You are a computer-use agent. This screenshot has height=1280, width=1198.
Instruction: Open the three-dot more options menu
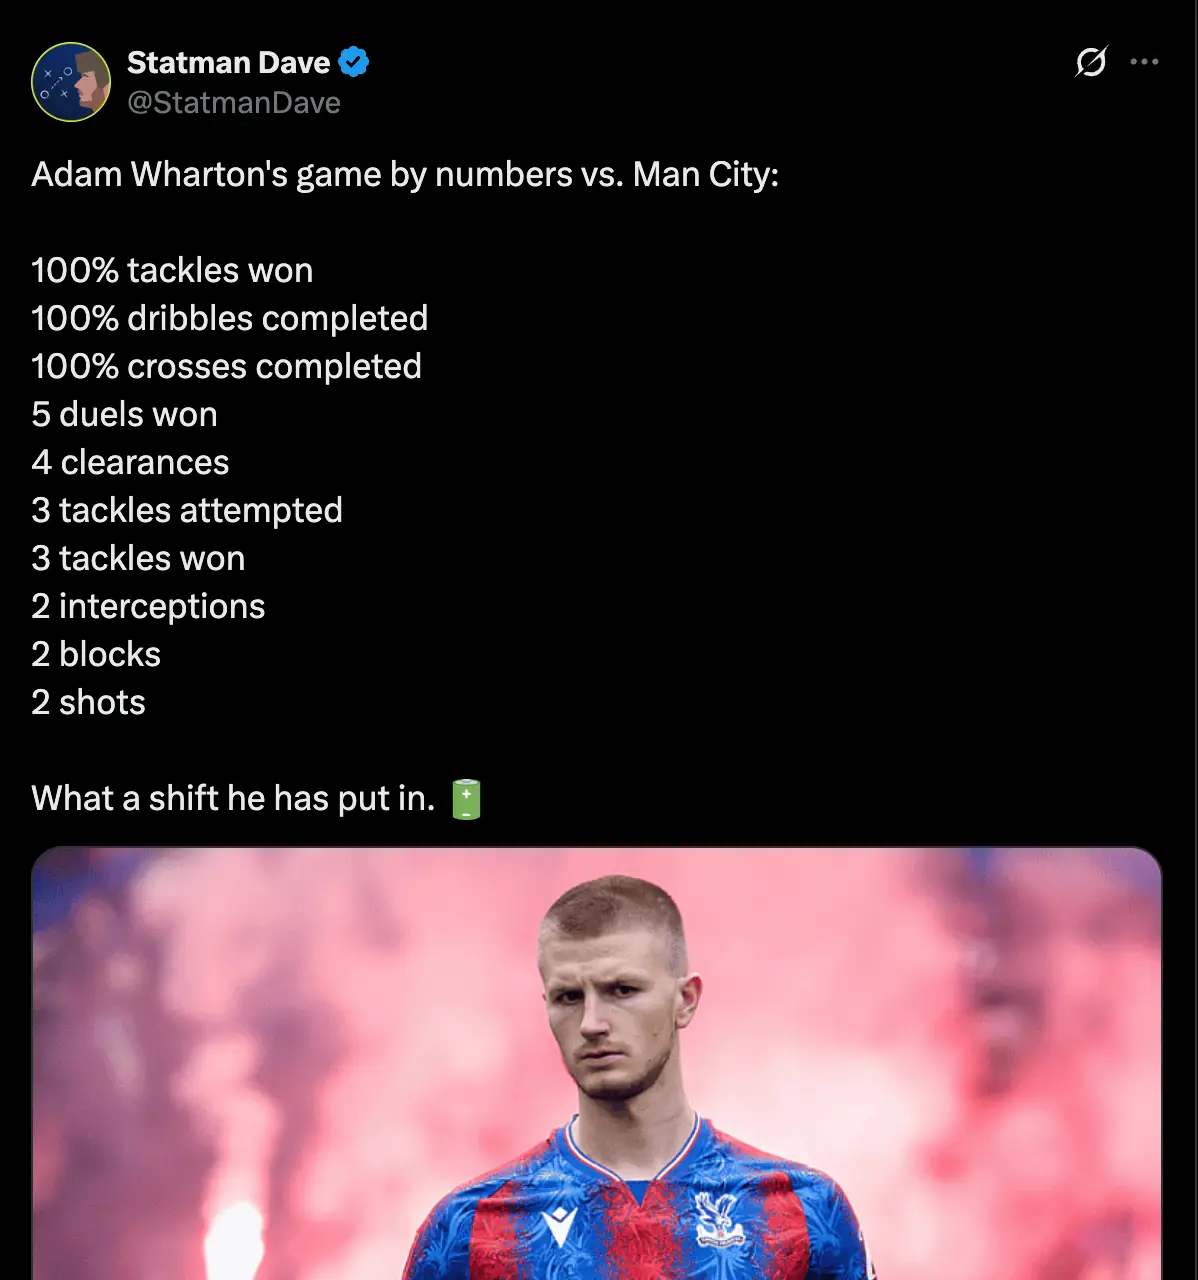click(1144, 62)
